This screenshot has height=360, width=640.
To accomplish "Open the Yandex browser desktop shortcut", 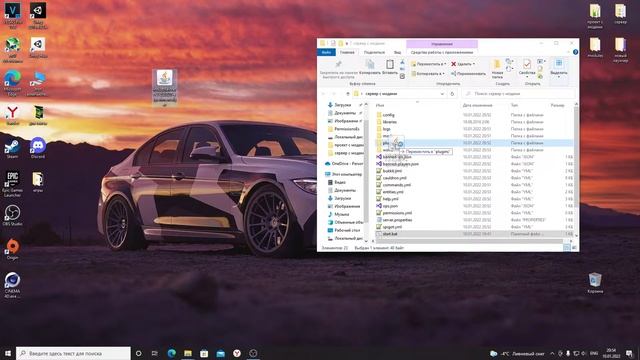I will click(12, 115).
